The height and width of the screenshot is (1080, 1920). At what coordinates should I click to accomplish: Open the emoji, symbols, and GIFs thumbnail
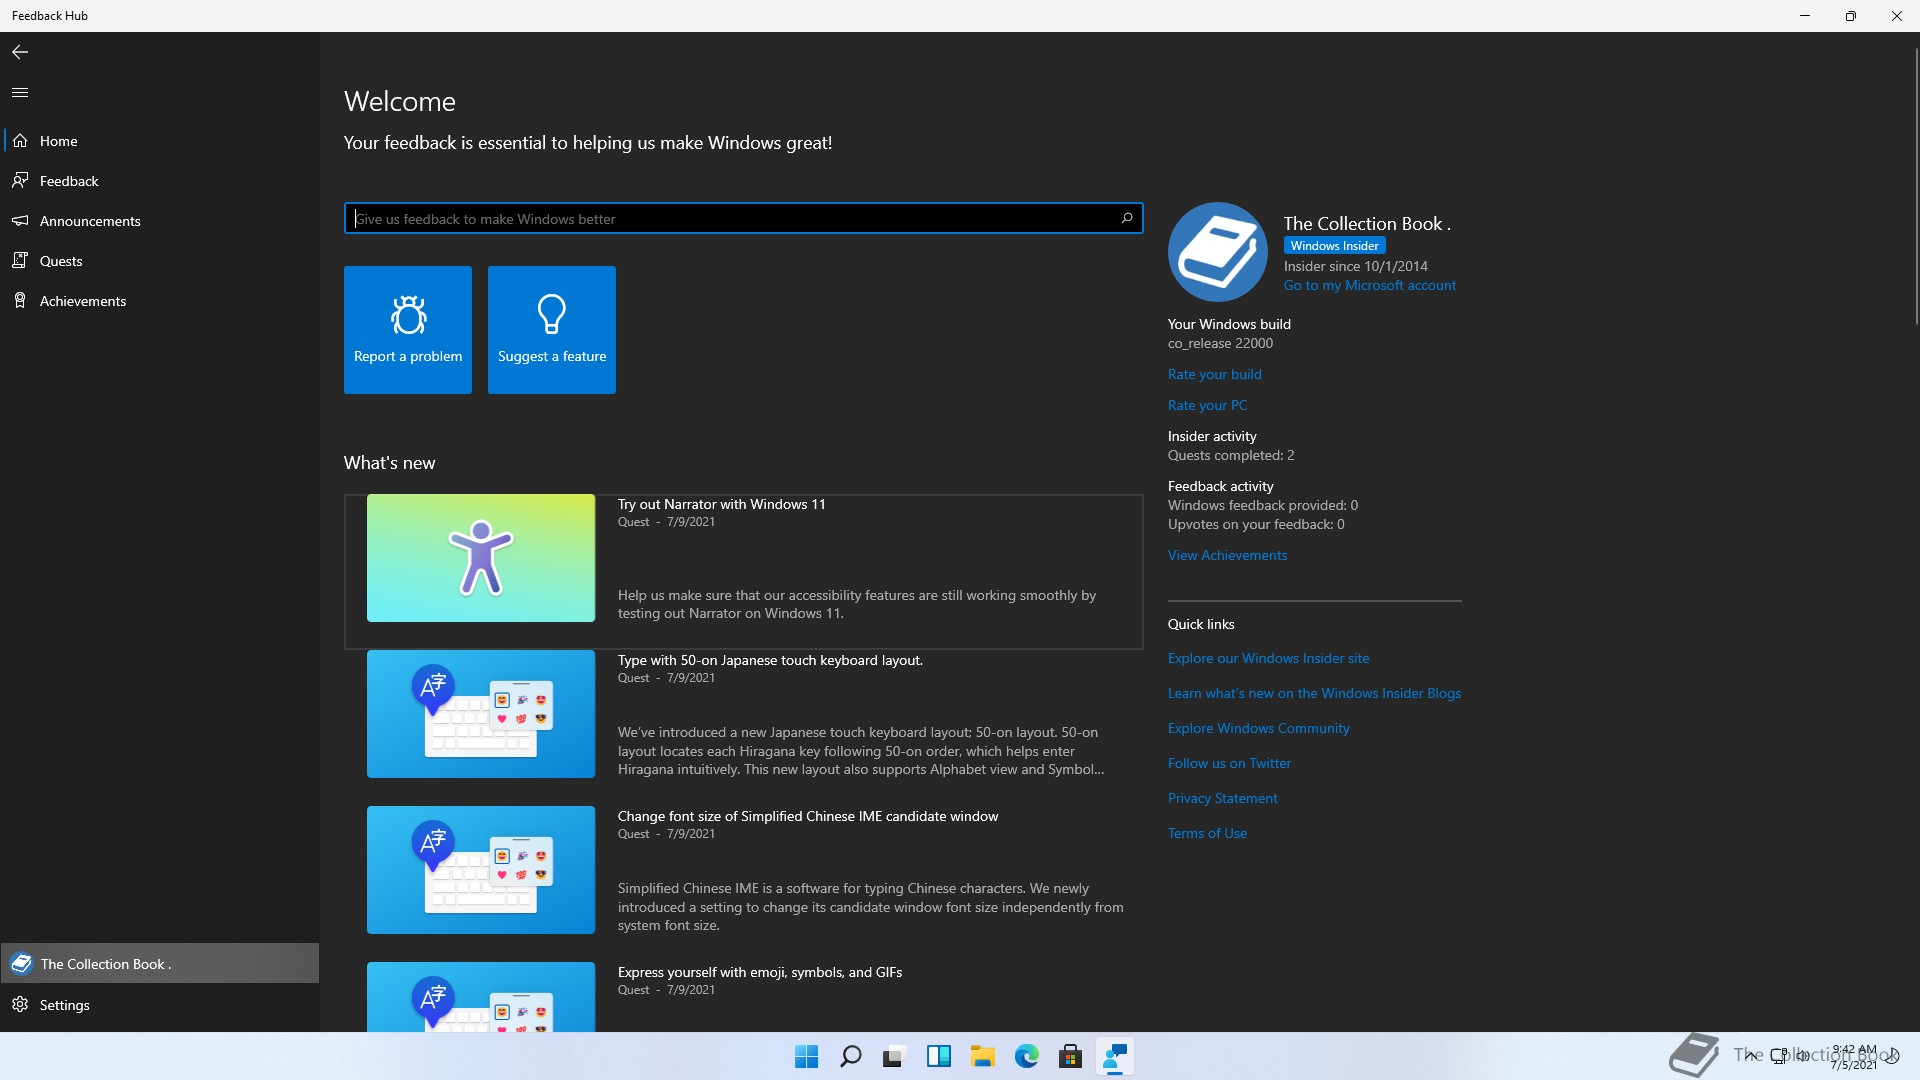click(x=481, y=997)
